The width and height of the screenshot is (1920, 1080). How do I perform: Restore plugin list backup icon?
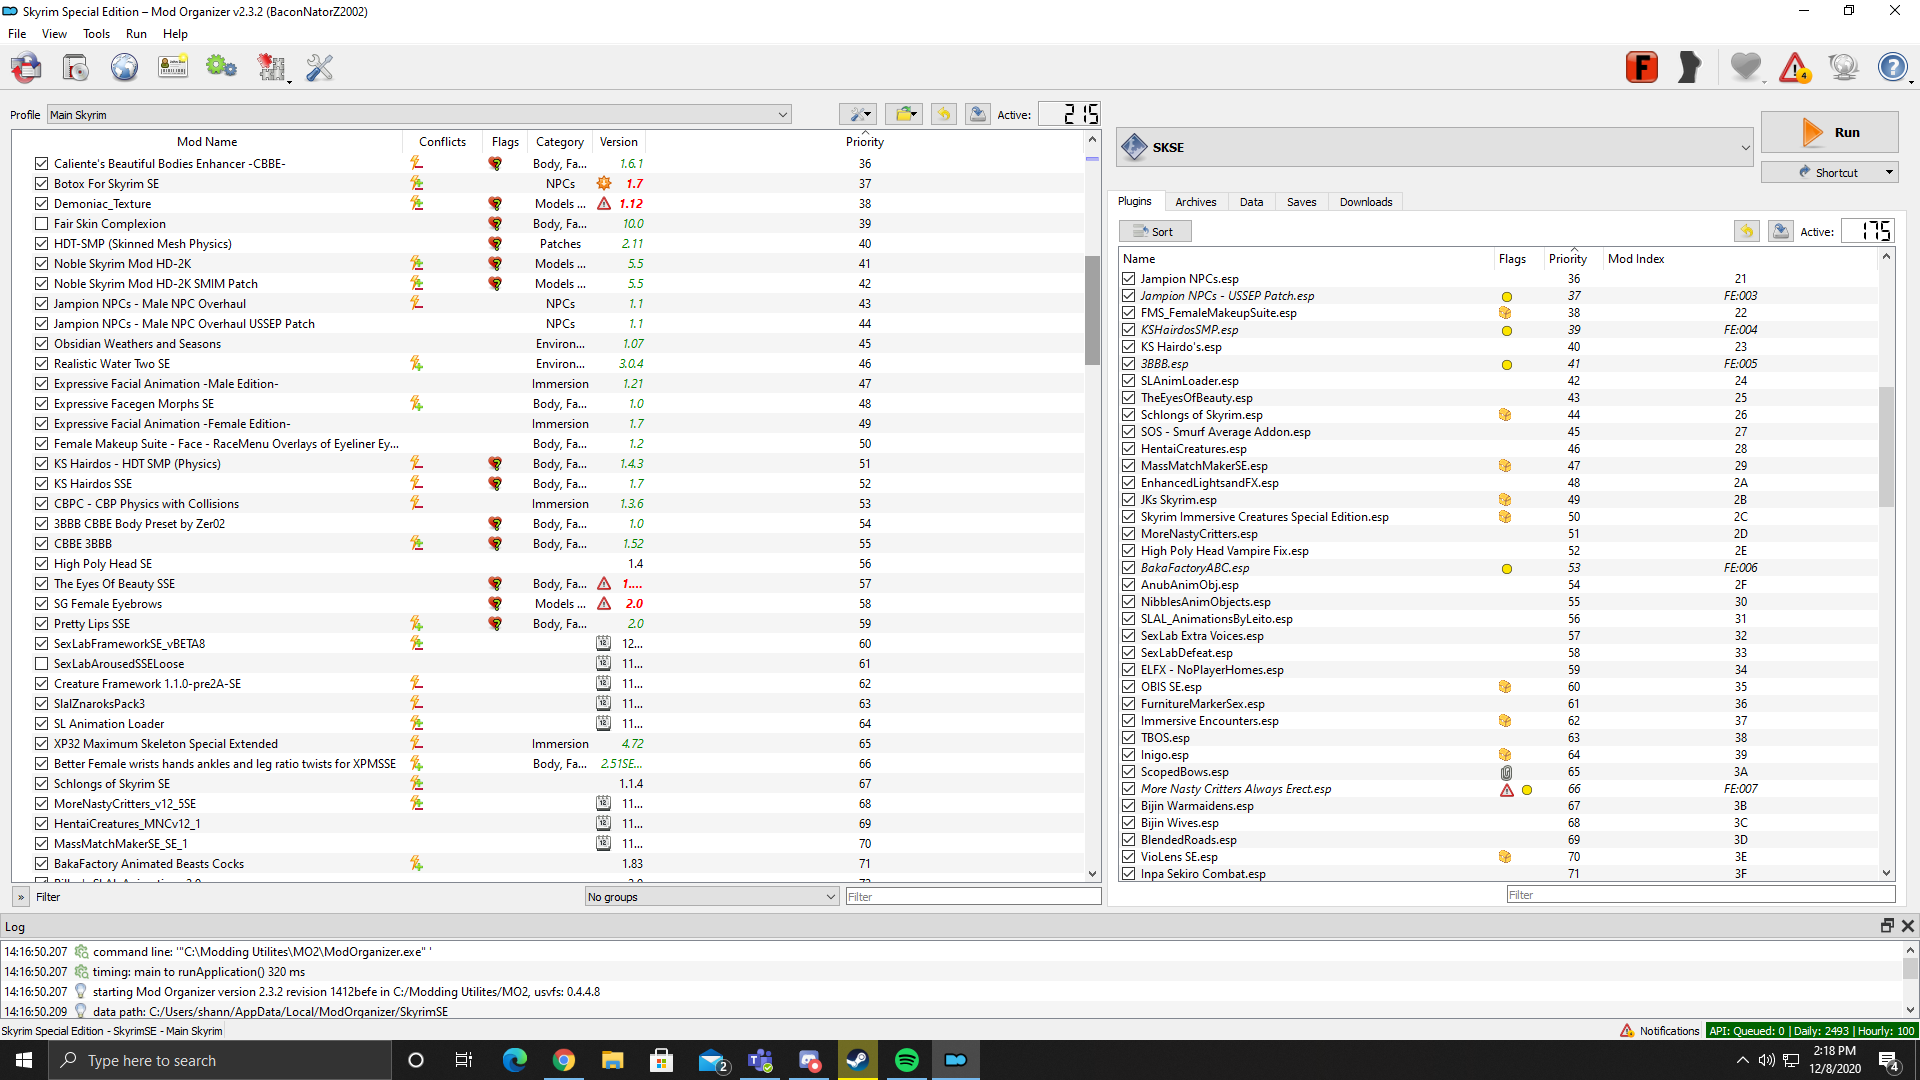pos(1746,231)
